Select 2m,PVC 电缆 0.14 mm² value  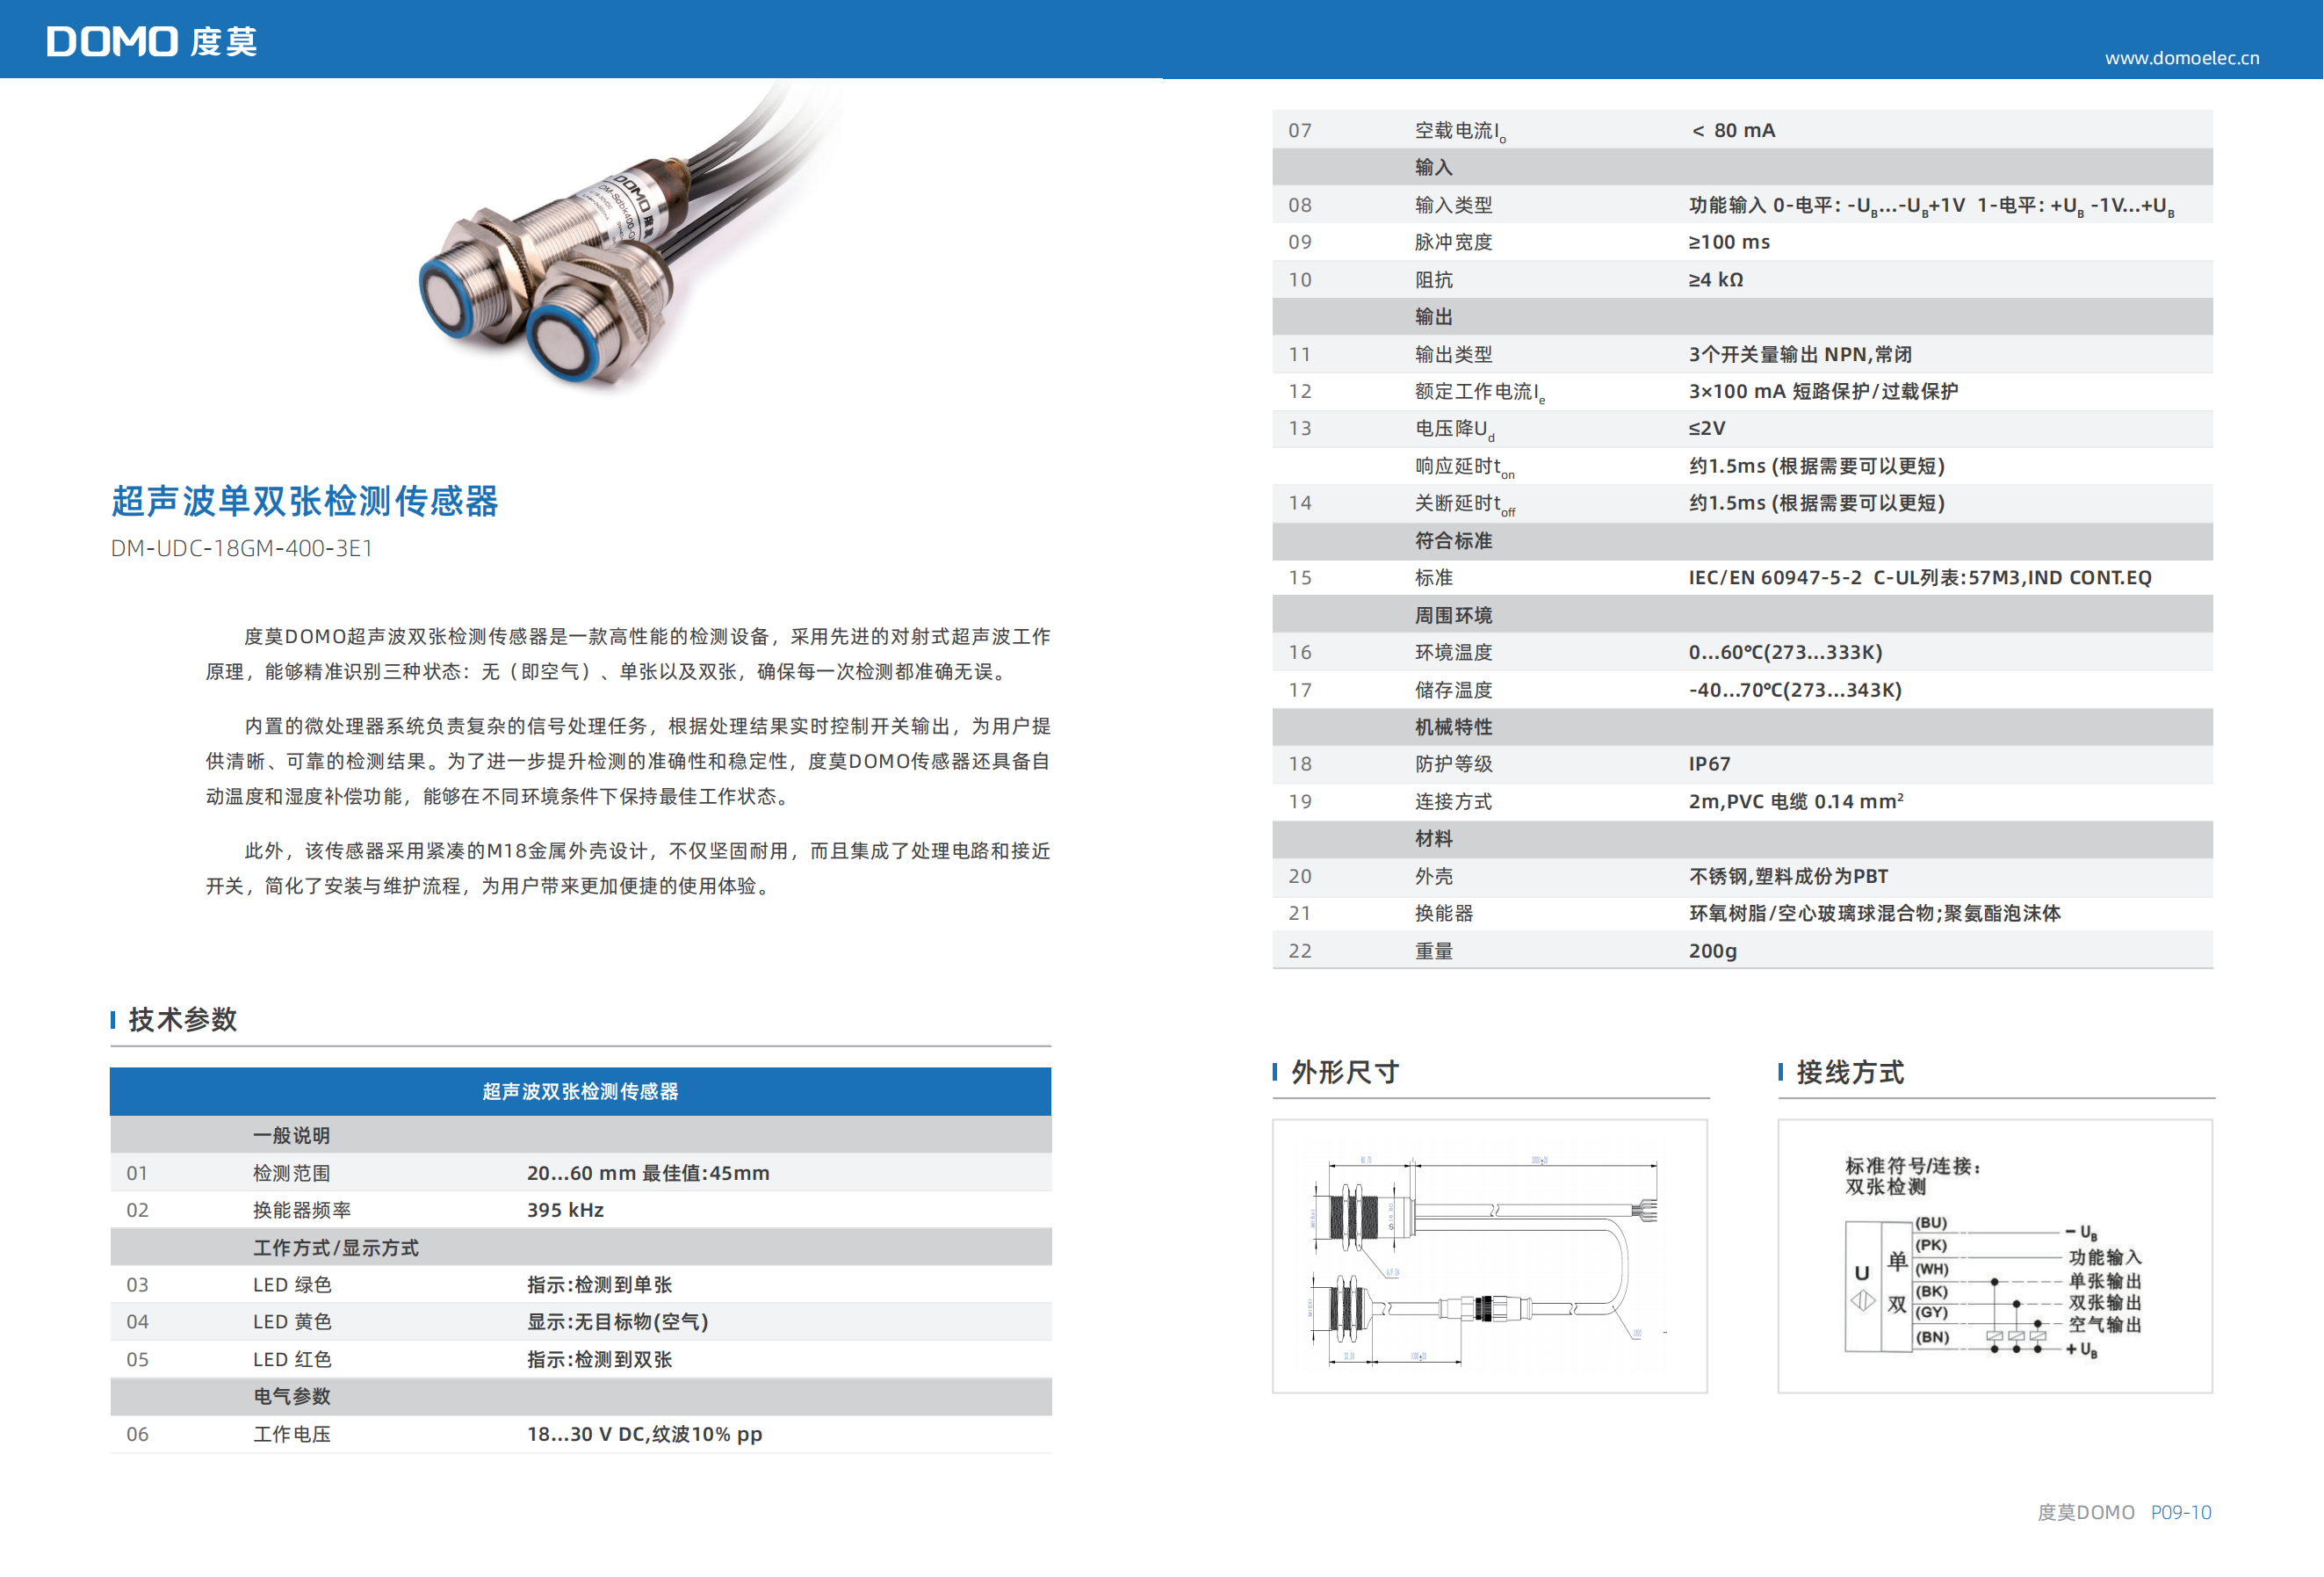pos(1796,801)
